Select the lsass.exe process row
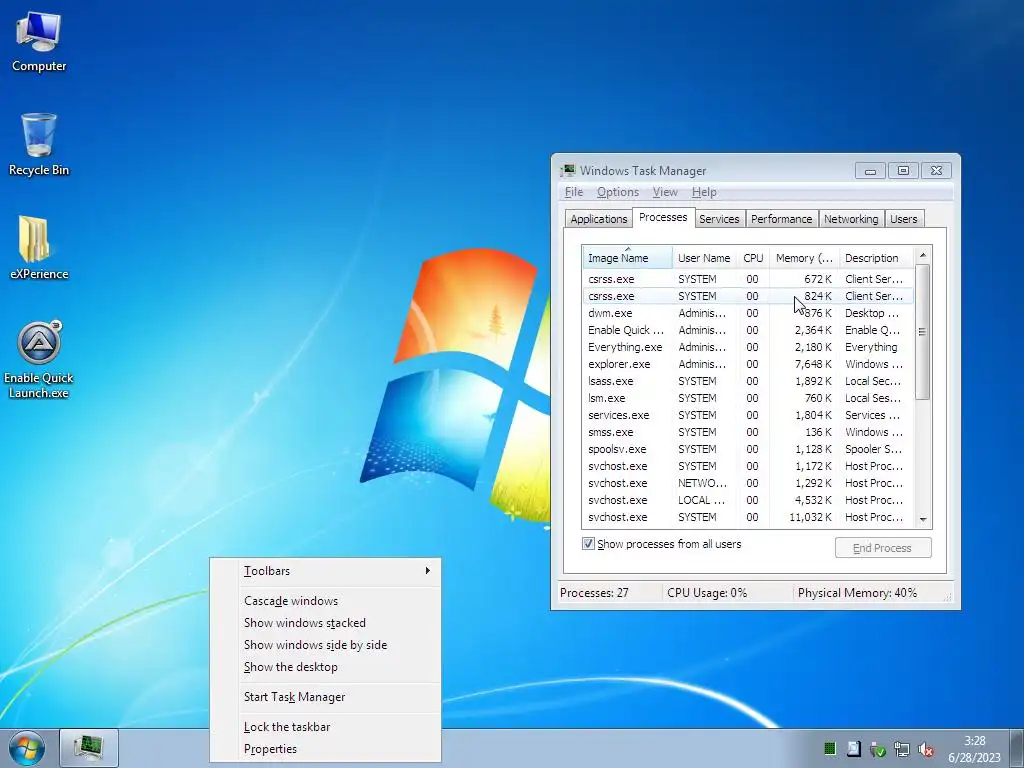 [x=748, y=381]
